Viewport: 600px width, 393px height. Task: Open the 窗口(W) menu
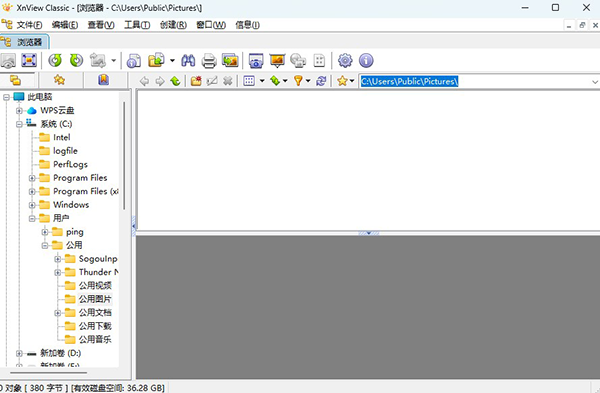coord(211,25)
